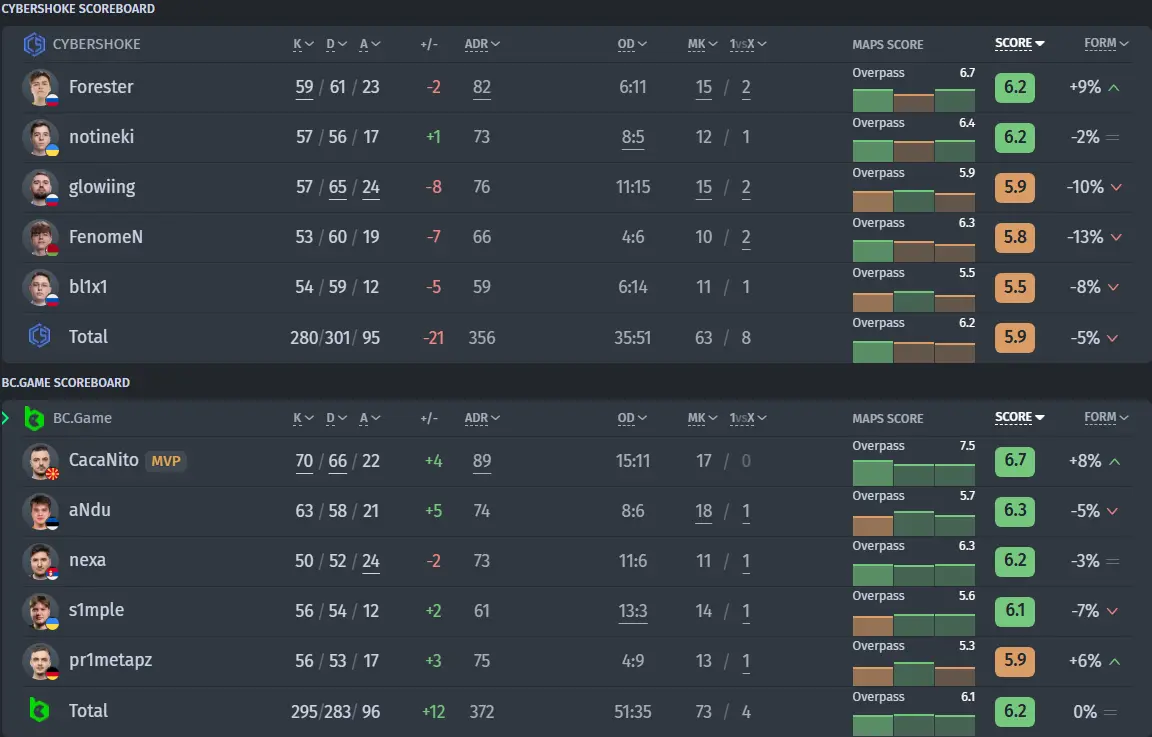Click the +/- column header in CYBERSHOKE table
Image resolution: width=1152 pixels, height=737 pixels.
pyautogui.click(x=429, y=44)
